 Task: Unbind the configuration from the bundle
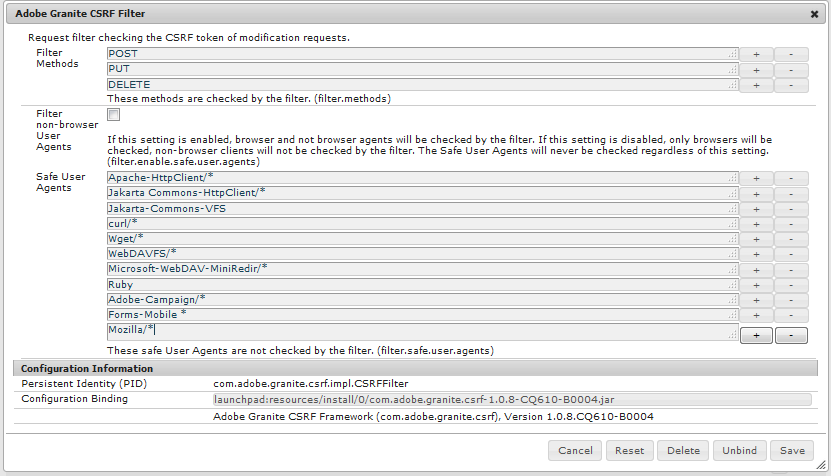point(739,451)
